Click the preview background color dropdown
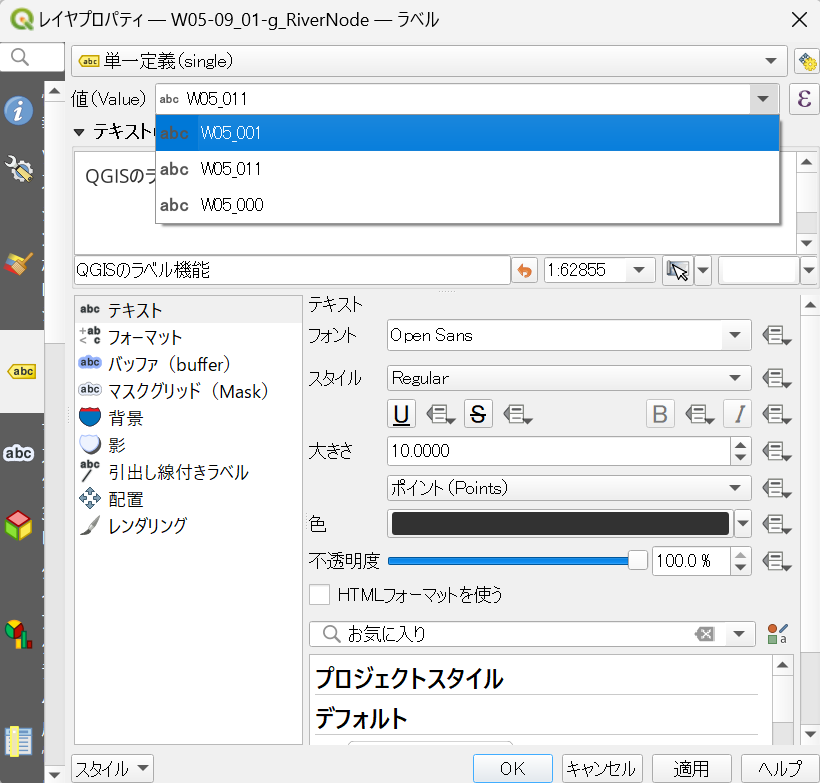The image size is (820, 783). coord(808,270)
